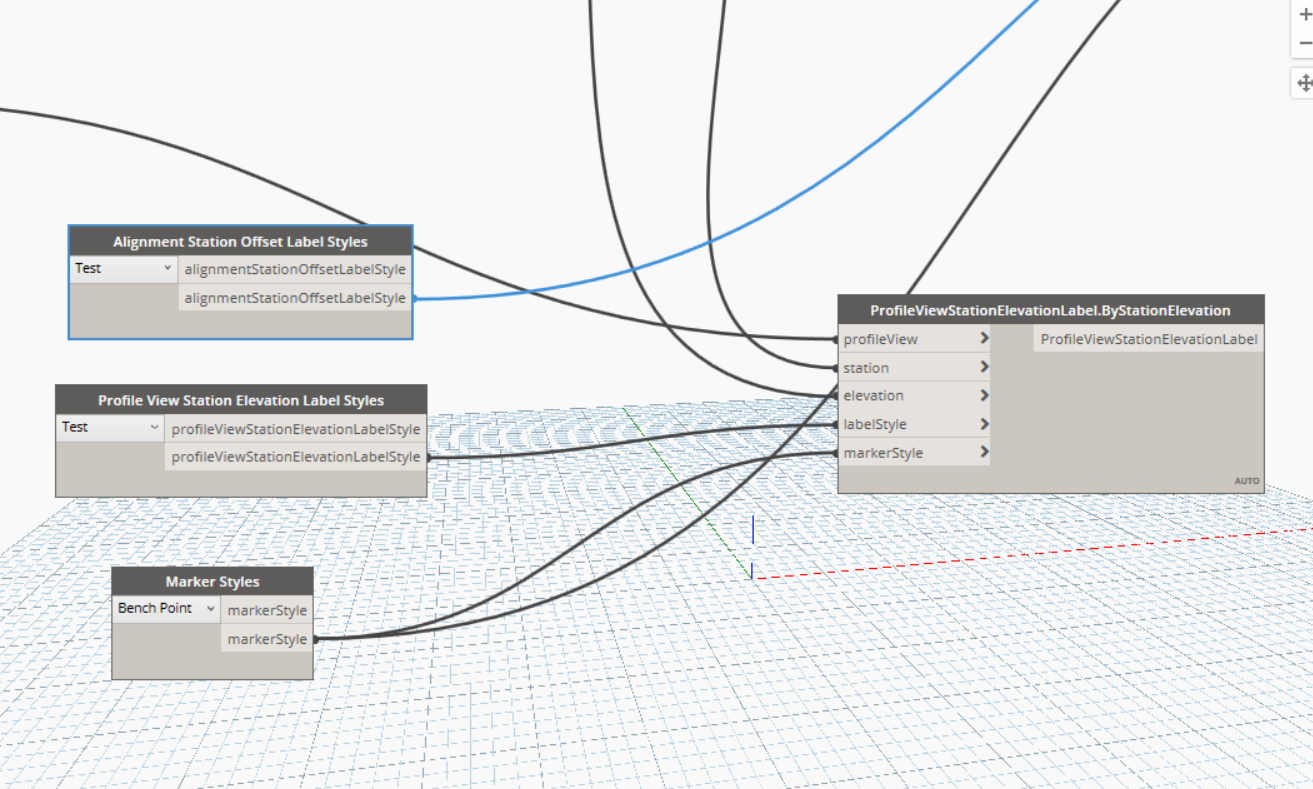Image resolution: width=1313 pixels, height=789 pixels.
Task: Click the markerStyle input port arrow
Action: pos(984,452)
